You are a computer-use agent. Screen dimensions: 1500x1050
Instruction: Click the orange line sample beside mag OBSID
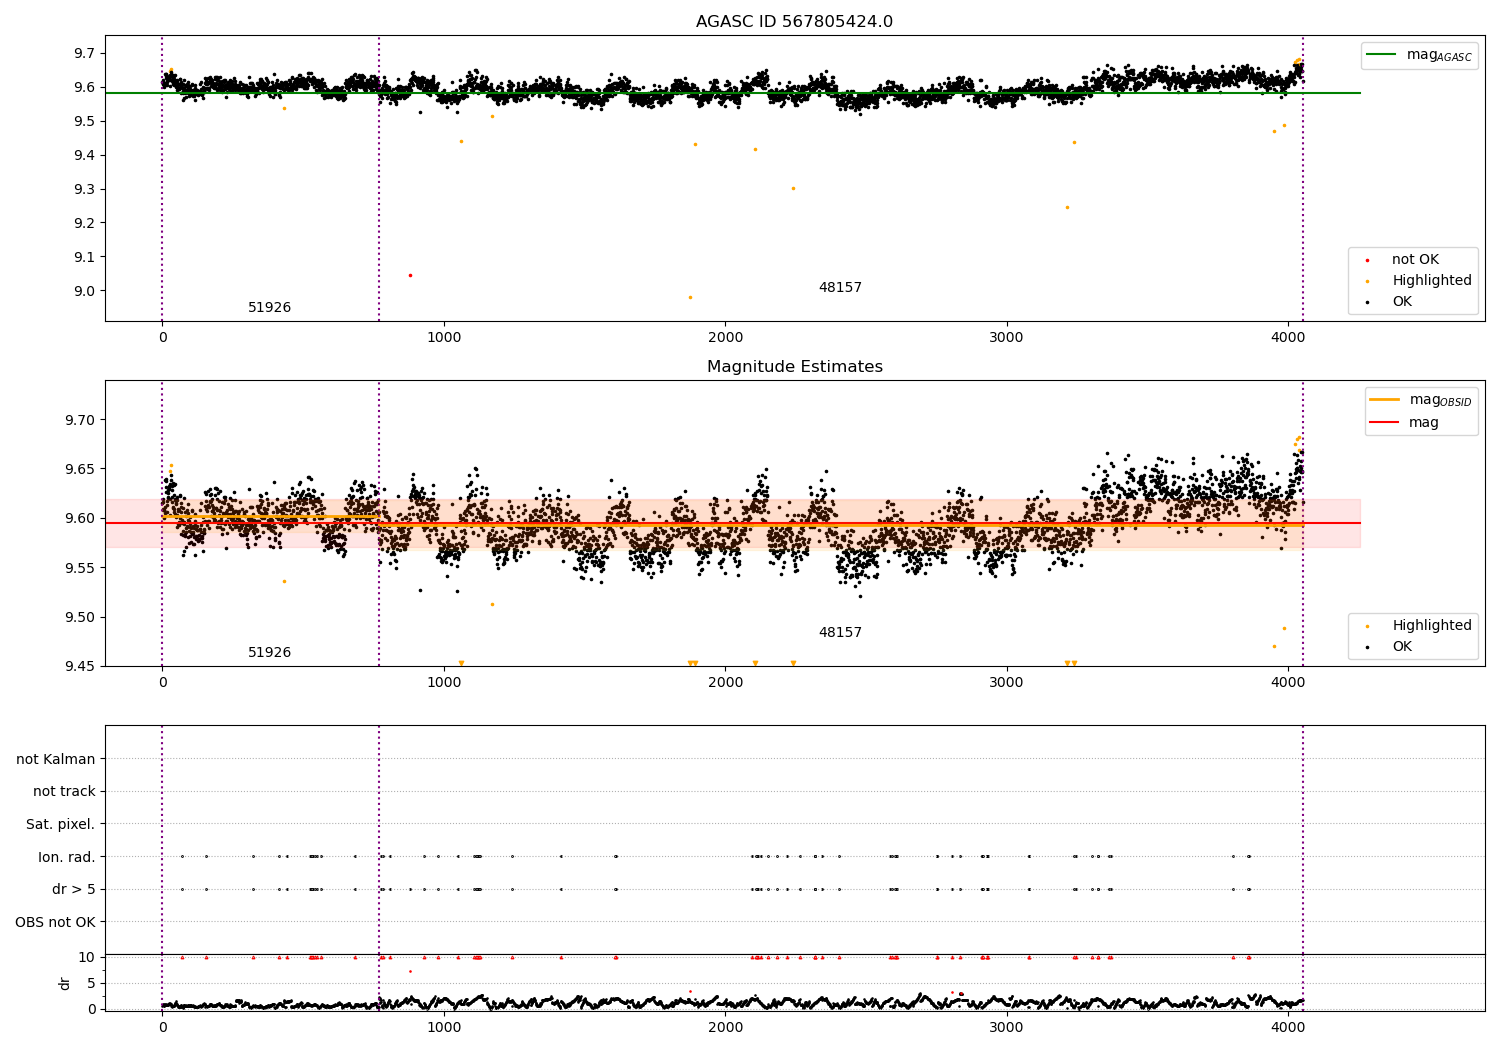click(x=1384, y=400)
